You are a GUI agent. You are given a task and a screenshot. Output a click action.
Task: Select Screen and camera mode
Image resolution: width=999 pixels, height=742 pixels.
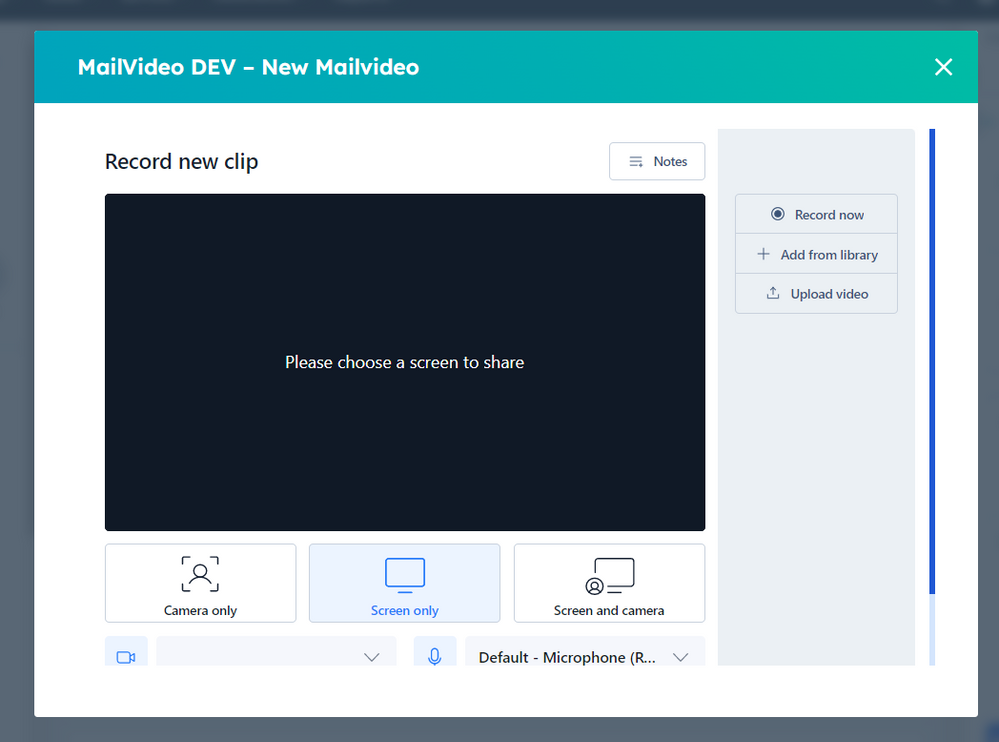[609, 584]
